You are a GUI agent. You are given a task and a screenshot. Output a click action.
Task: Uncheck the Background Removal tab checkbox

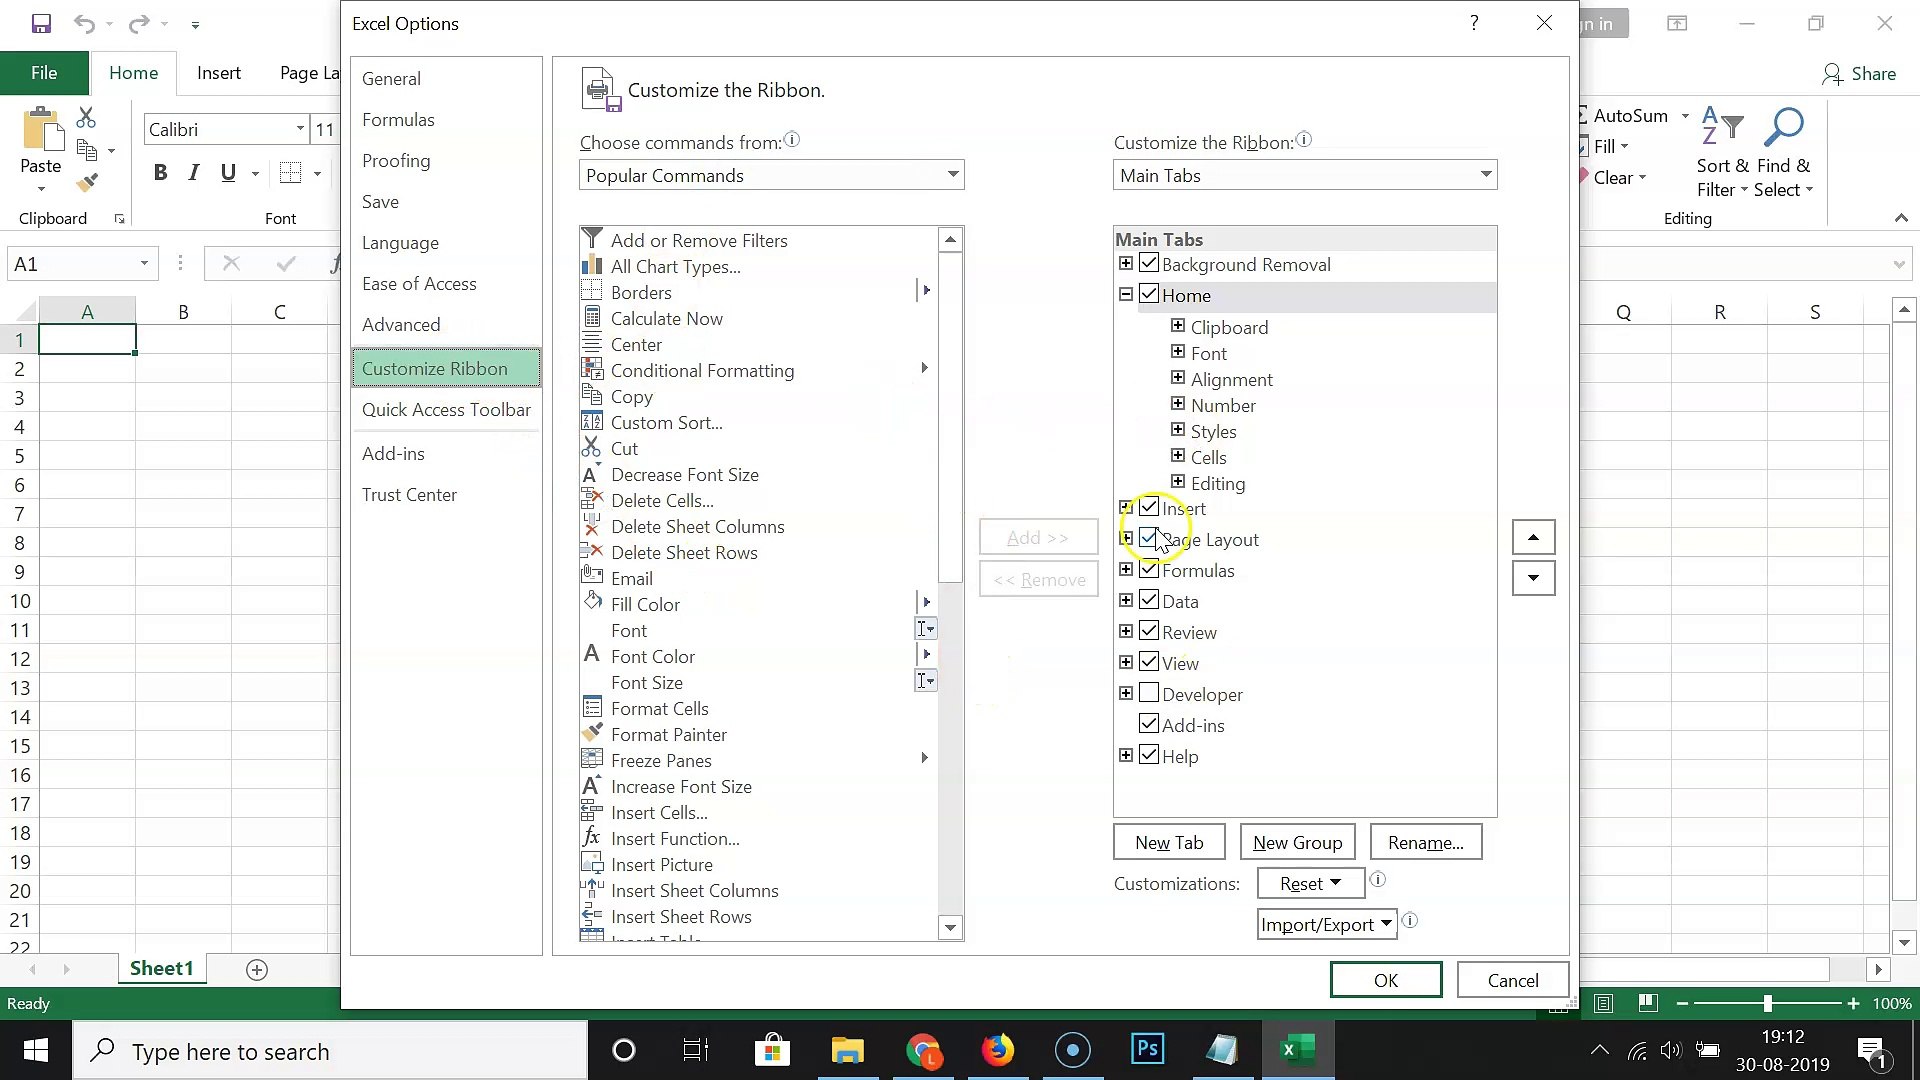(x=1149, y=264)
